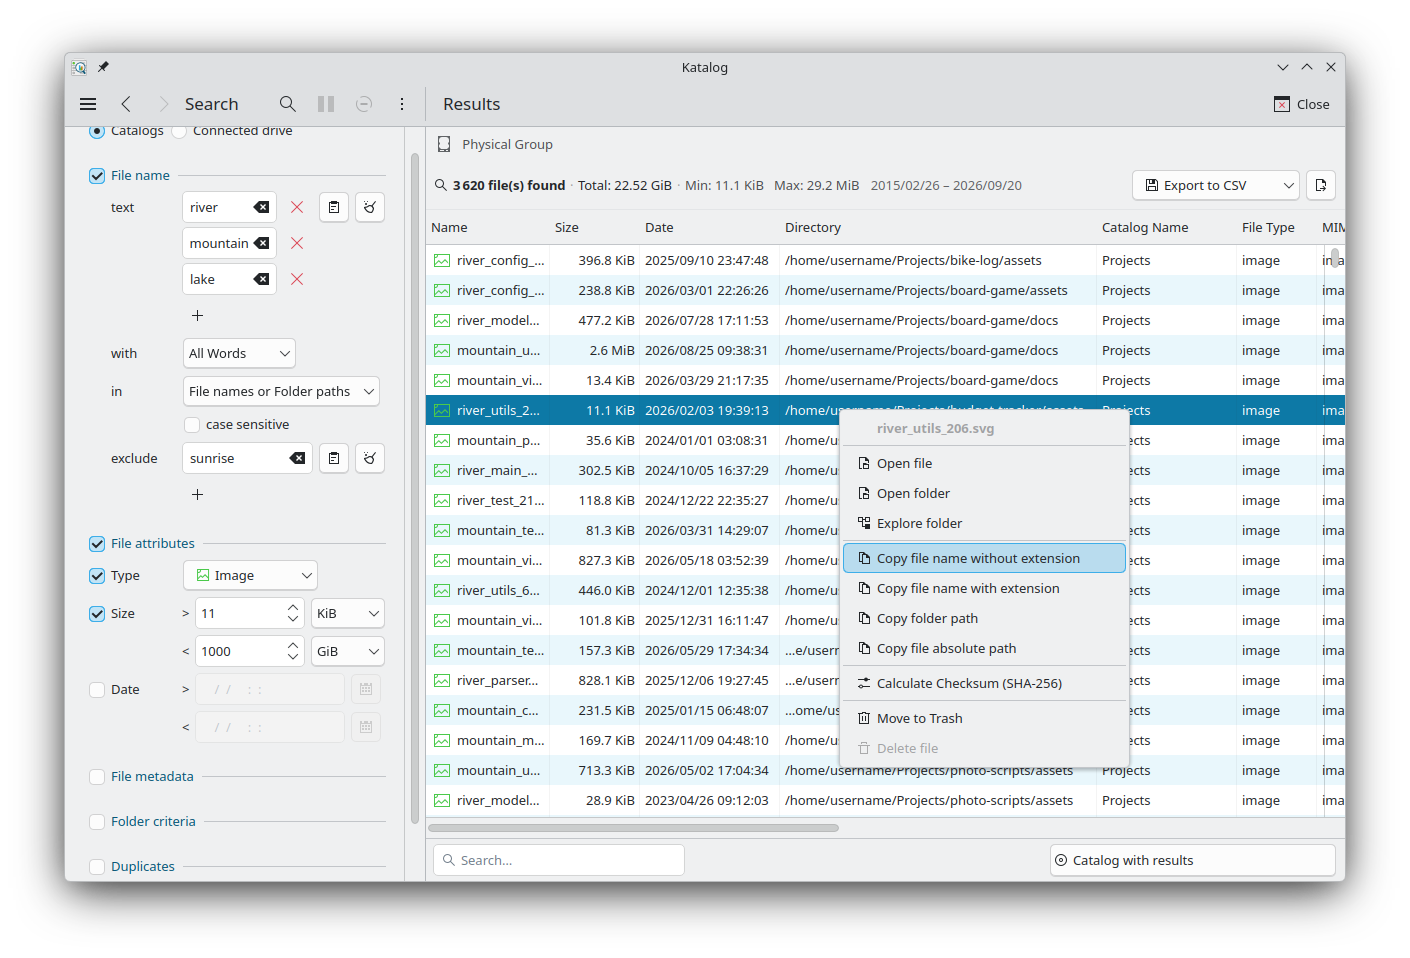Open the hamburger main menu
The image size is (1410, 958).
pos(88,104)
